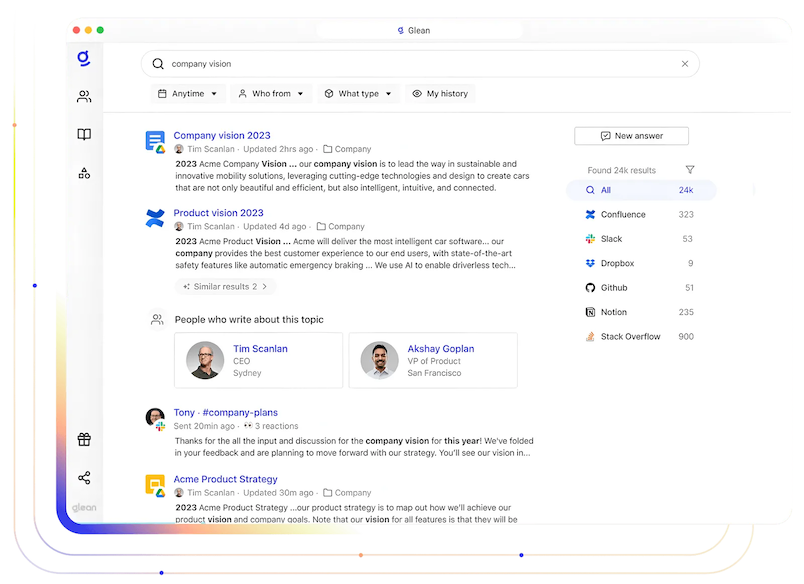Open the share icon in sidebar
804x584 pixels.
[x=84, y=478]
